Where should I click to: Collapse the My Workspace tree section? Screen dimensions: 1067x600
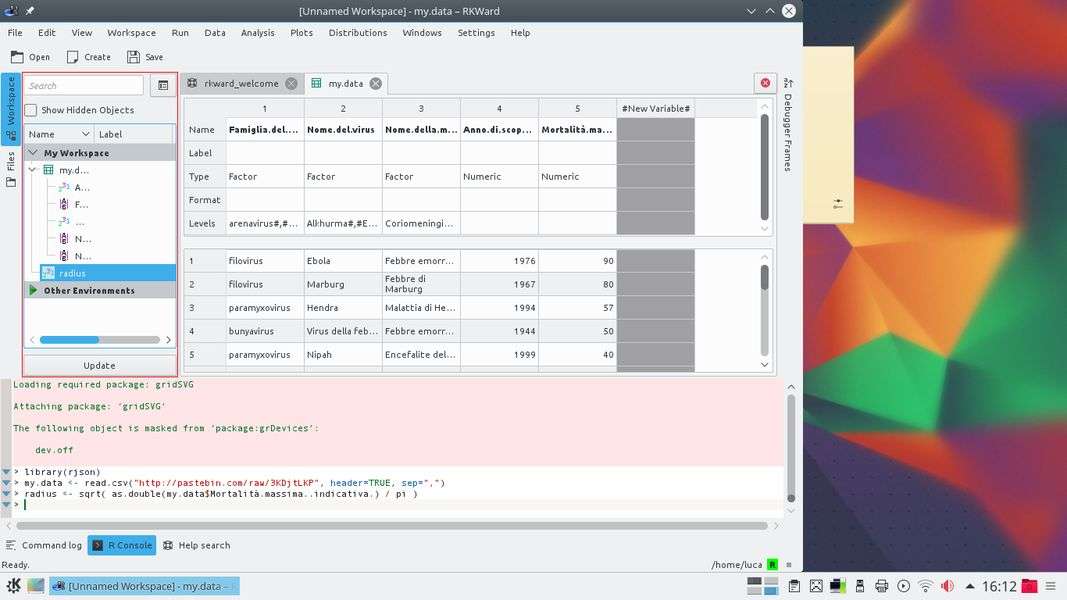pyautogui.click(x=33, y=153)
